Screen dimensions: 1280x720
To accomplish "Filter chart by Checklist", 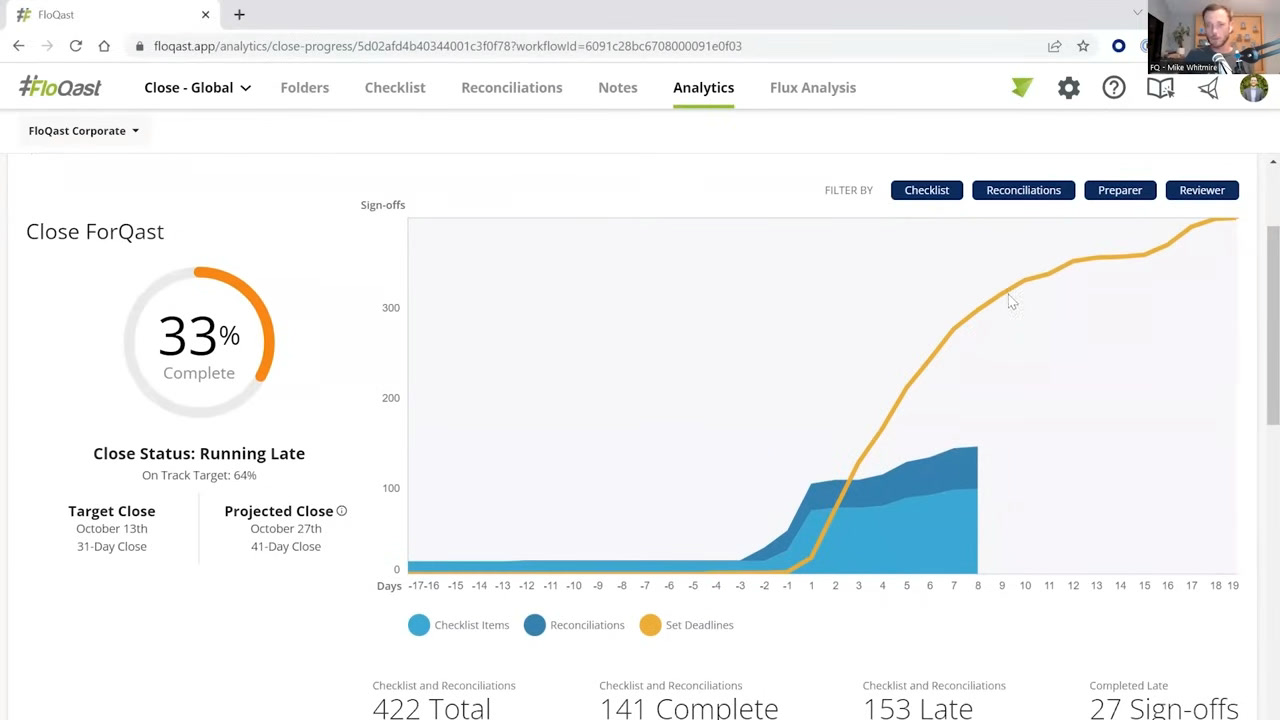I will (x=927, y=190).
